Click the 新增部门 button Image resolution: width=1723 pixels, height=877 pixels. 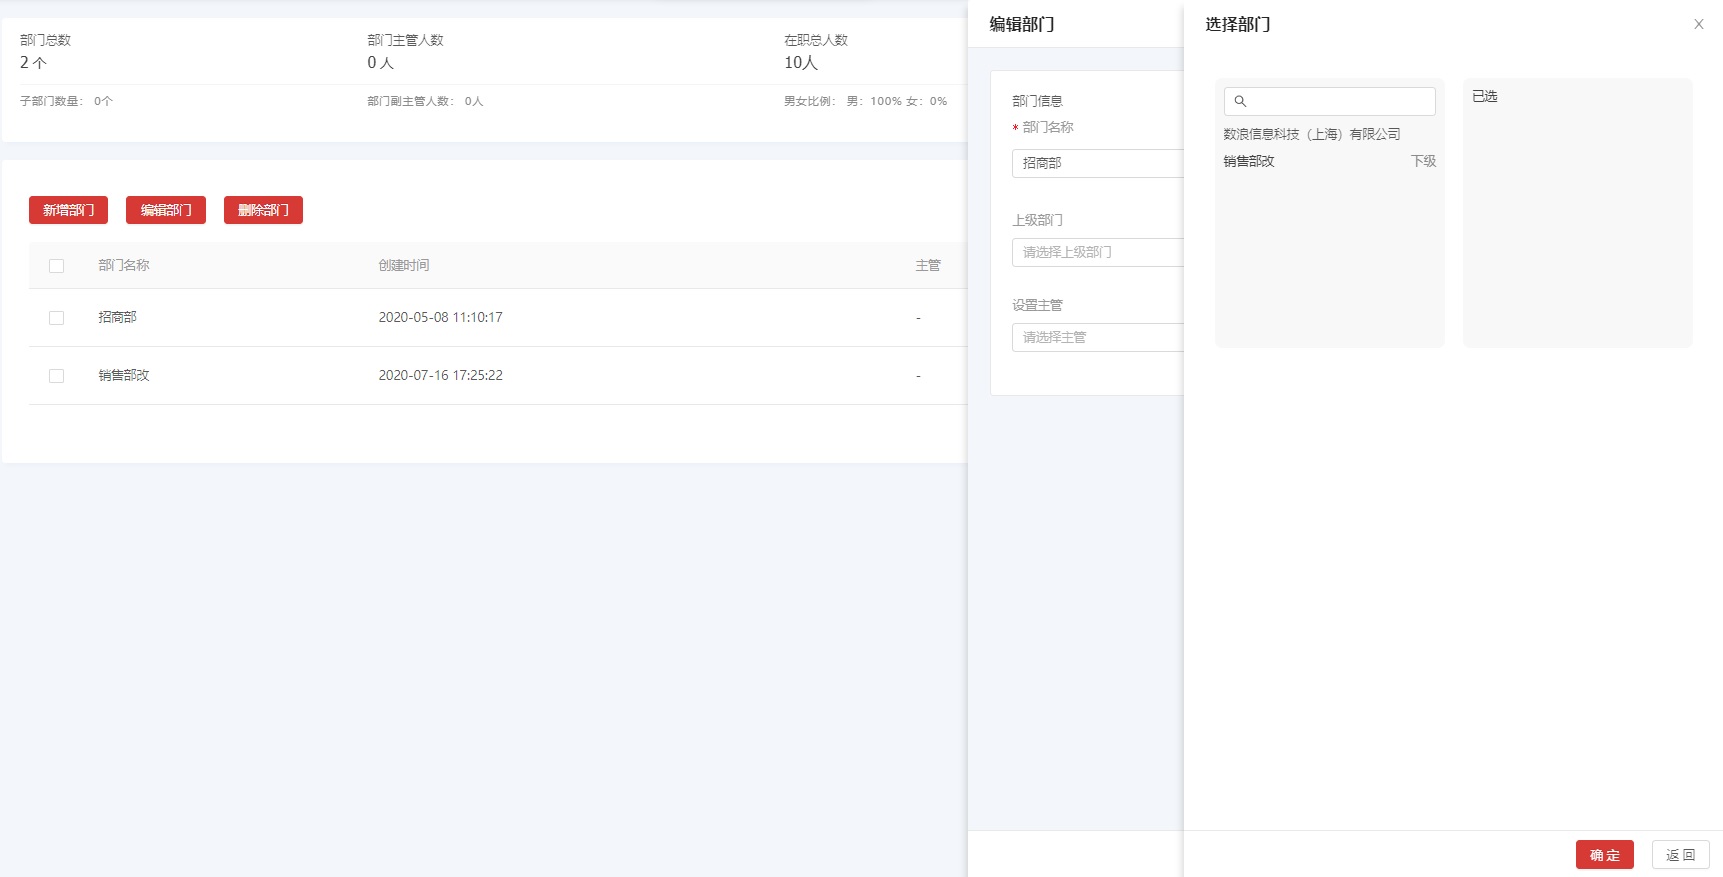[68, 210]
